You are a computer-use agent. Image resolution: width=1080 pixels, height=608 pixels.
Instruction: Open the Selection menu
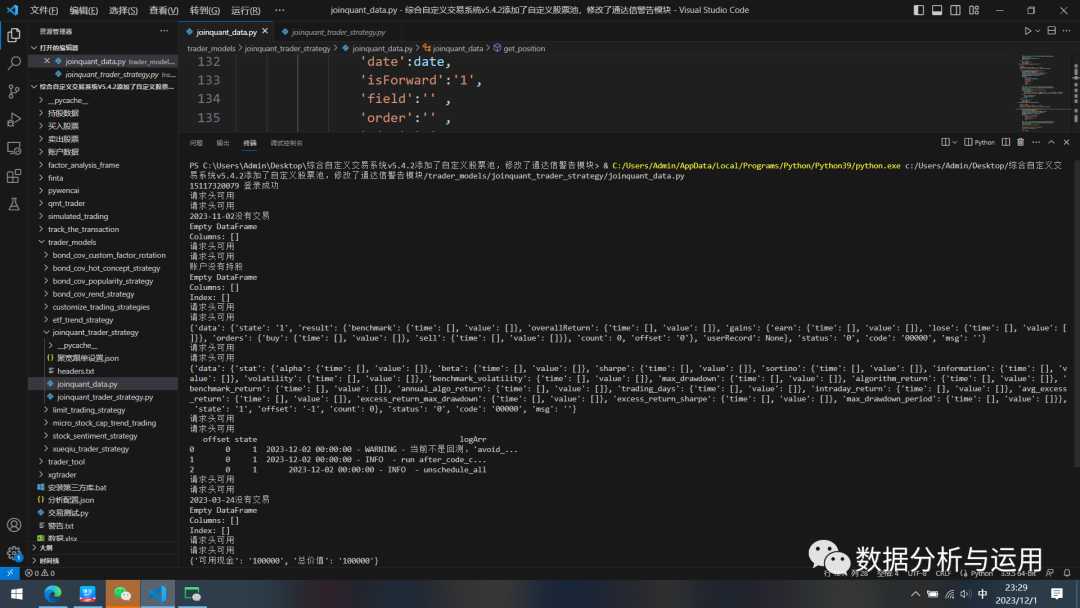click(123, 10)
